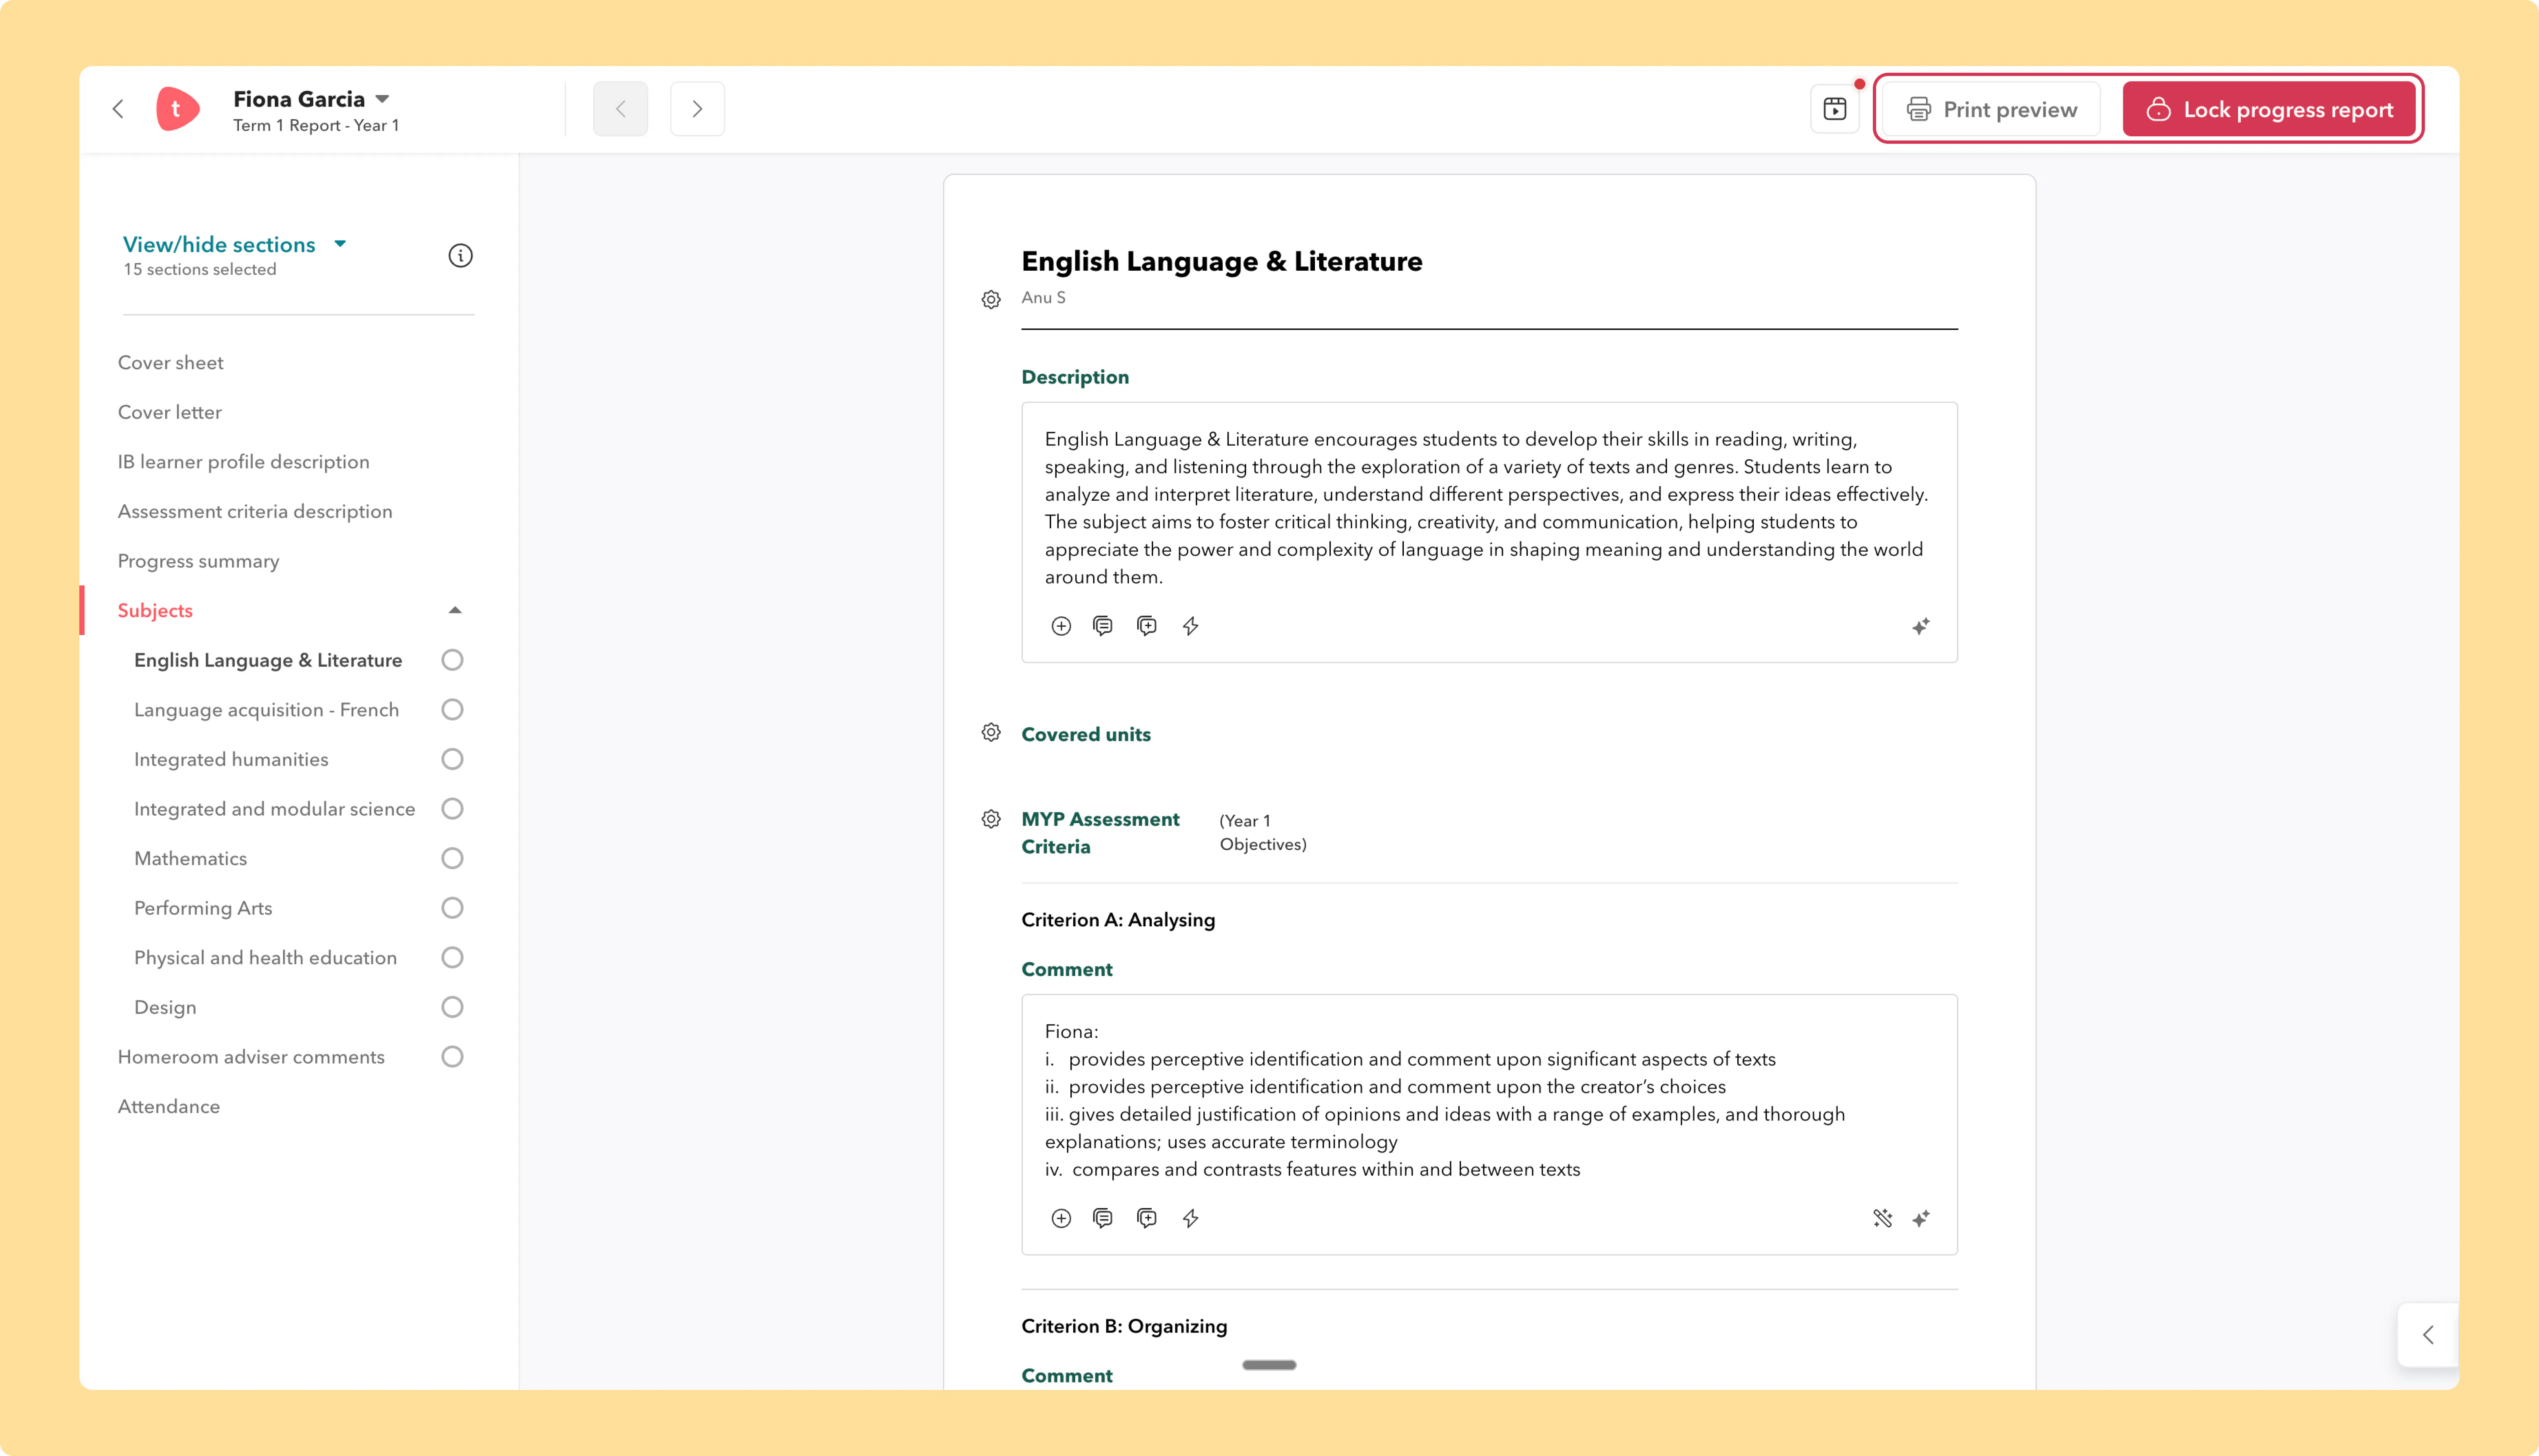Viewport: 2539px width, 1456px height.
Task: Click add-comment bubble icon in Criterion A comment box
Action: point(1147,1218)
